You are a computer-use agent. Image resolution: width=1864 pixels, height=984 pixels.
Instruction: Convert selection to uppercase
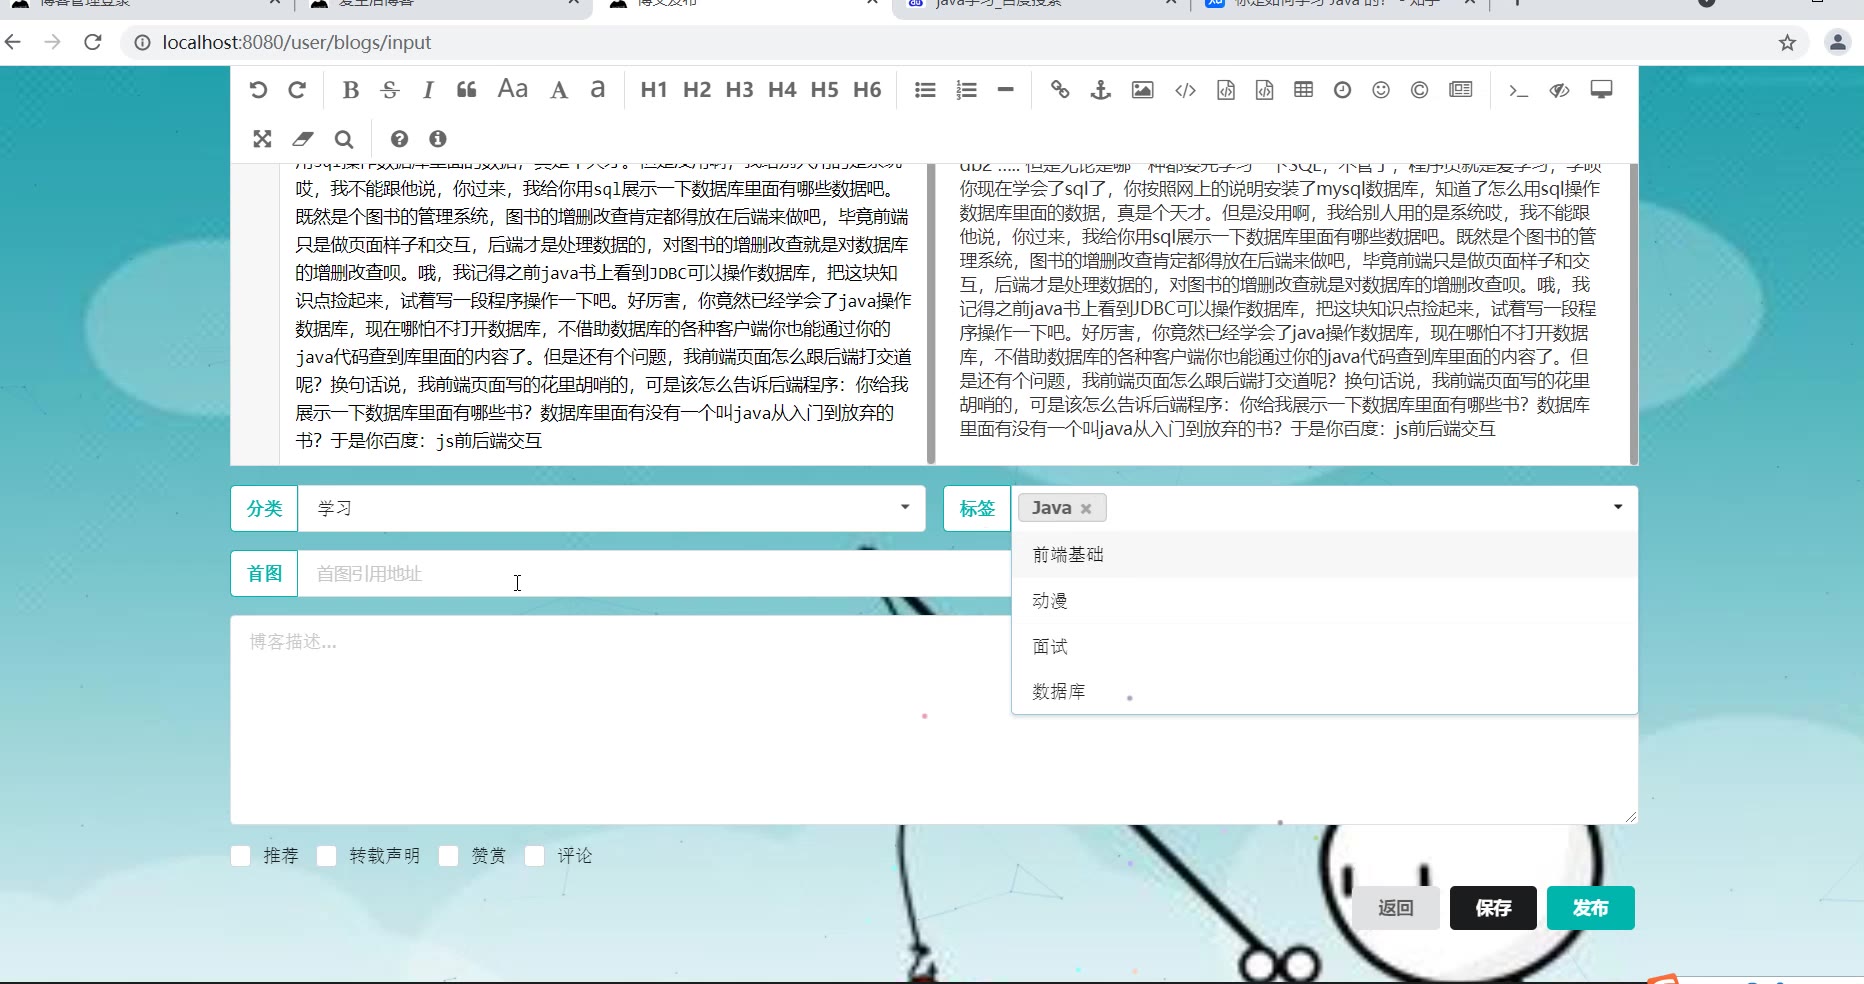pos(559,90)
